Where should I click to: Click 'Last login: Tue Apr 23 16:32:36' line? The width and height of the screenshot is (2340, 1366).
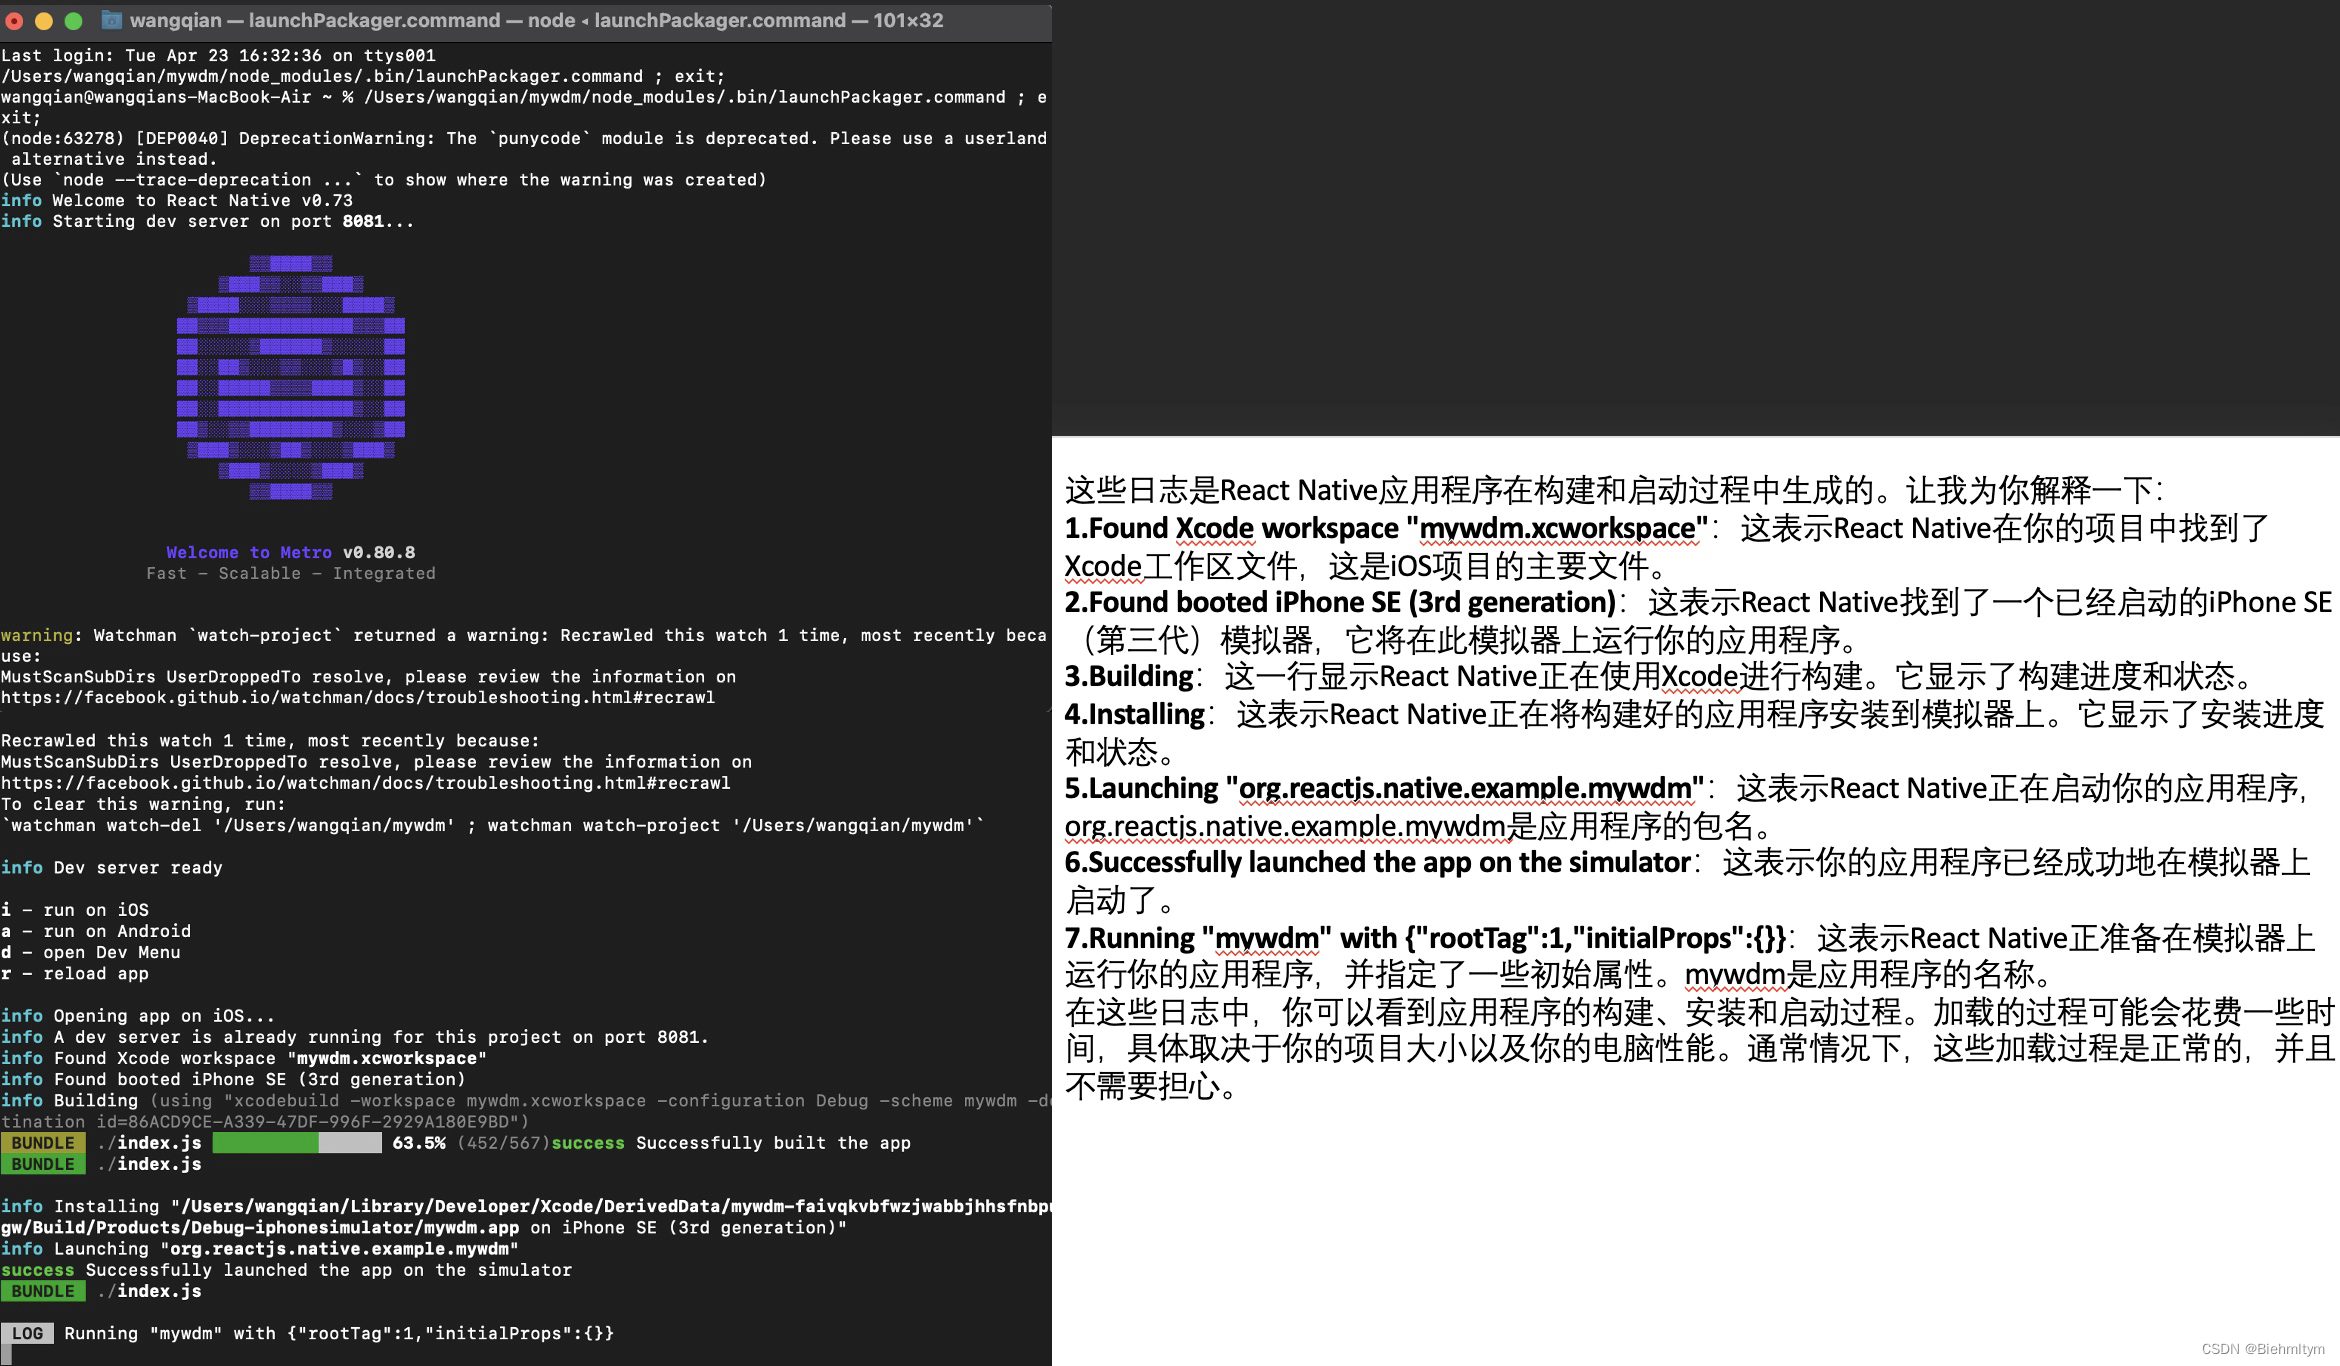click(x=218, y=56)
